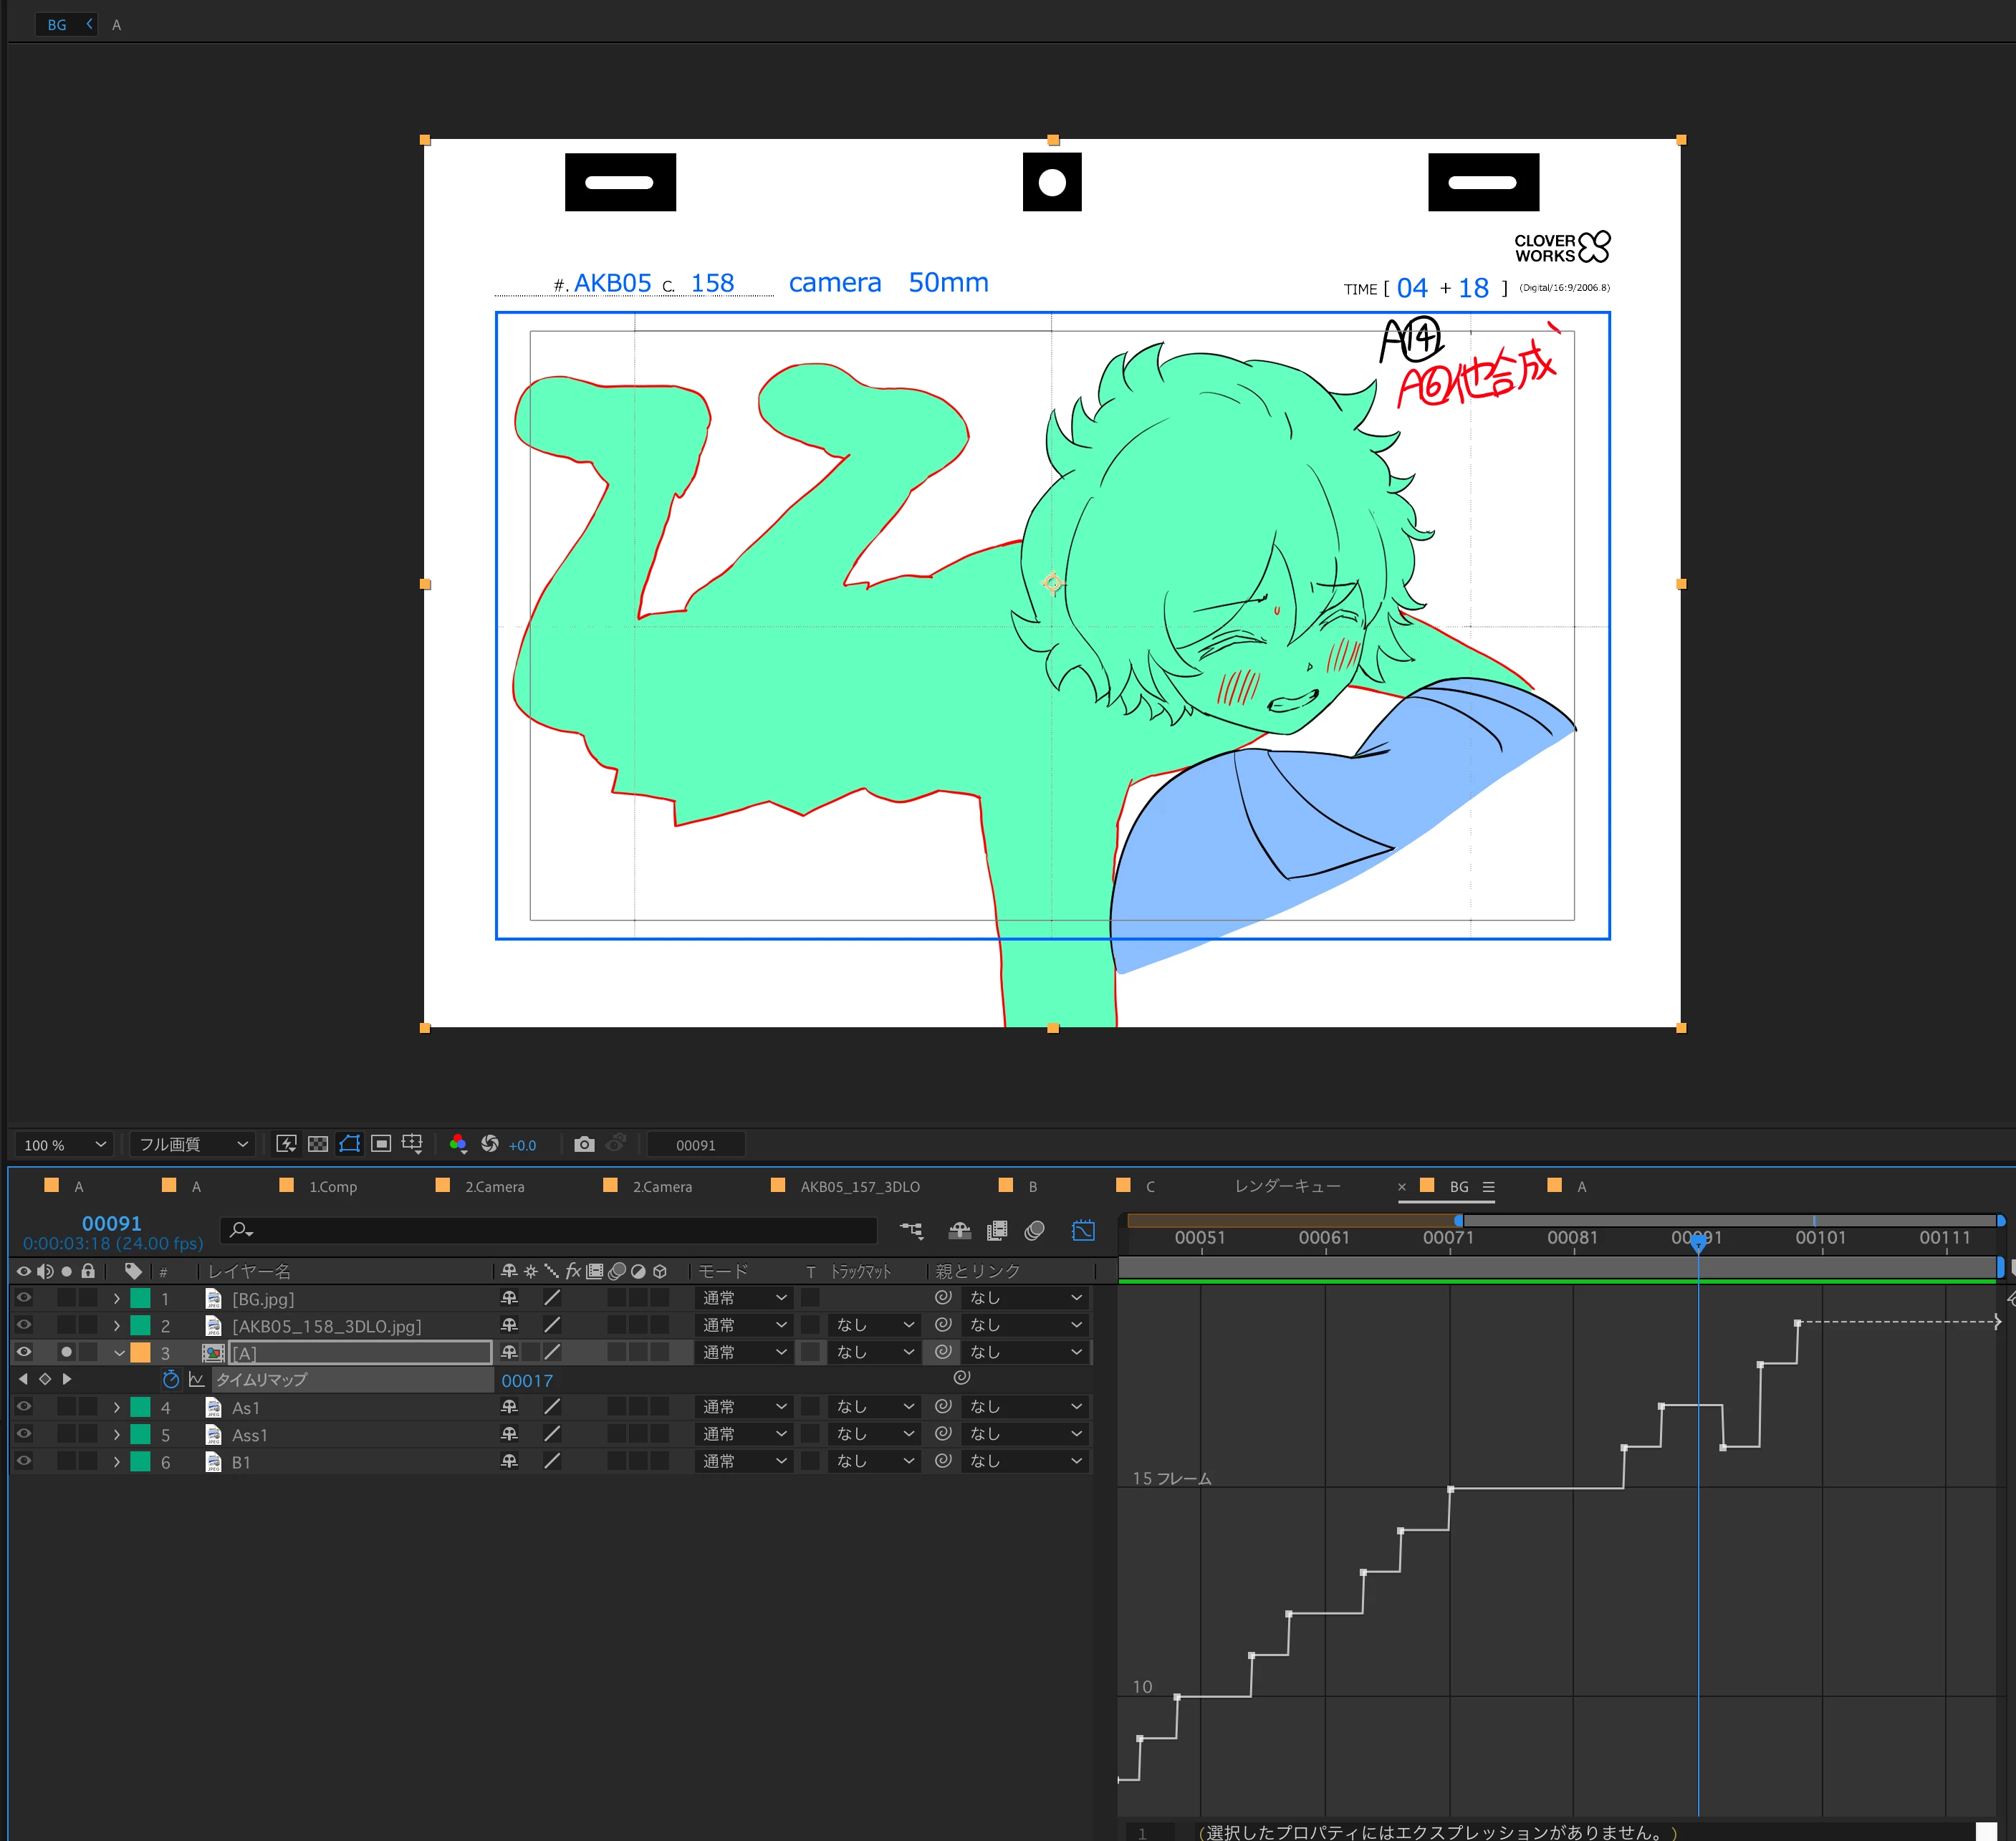
Task: Switch to the AKB05_157_3DLO timeline tab
Action: pos(859,1186)
